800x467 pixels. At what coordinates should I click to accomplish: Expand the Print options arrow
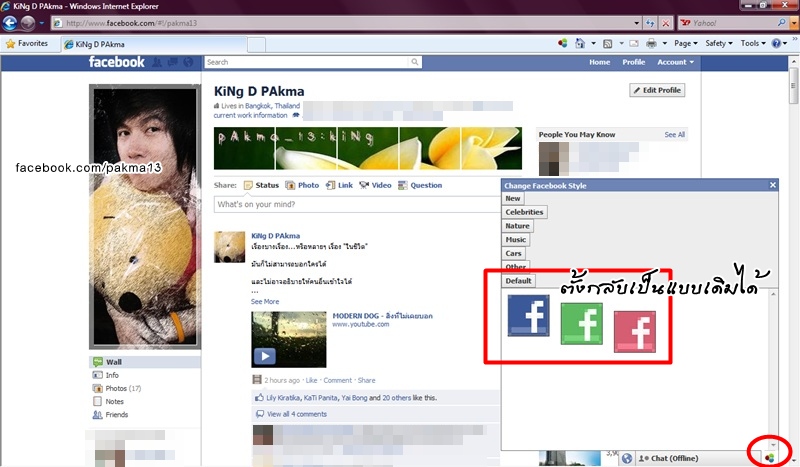point(664,44)
